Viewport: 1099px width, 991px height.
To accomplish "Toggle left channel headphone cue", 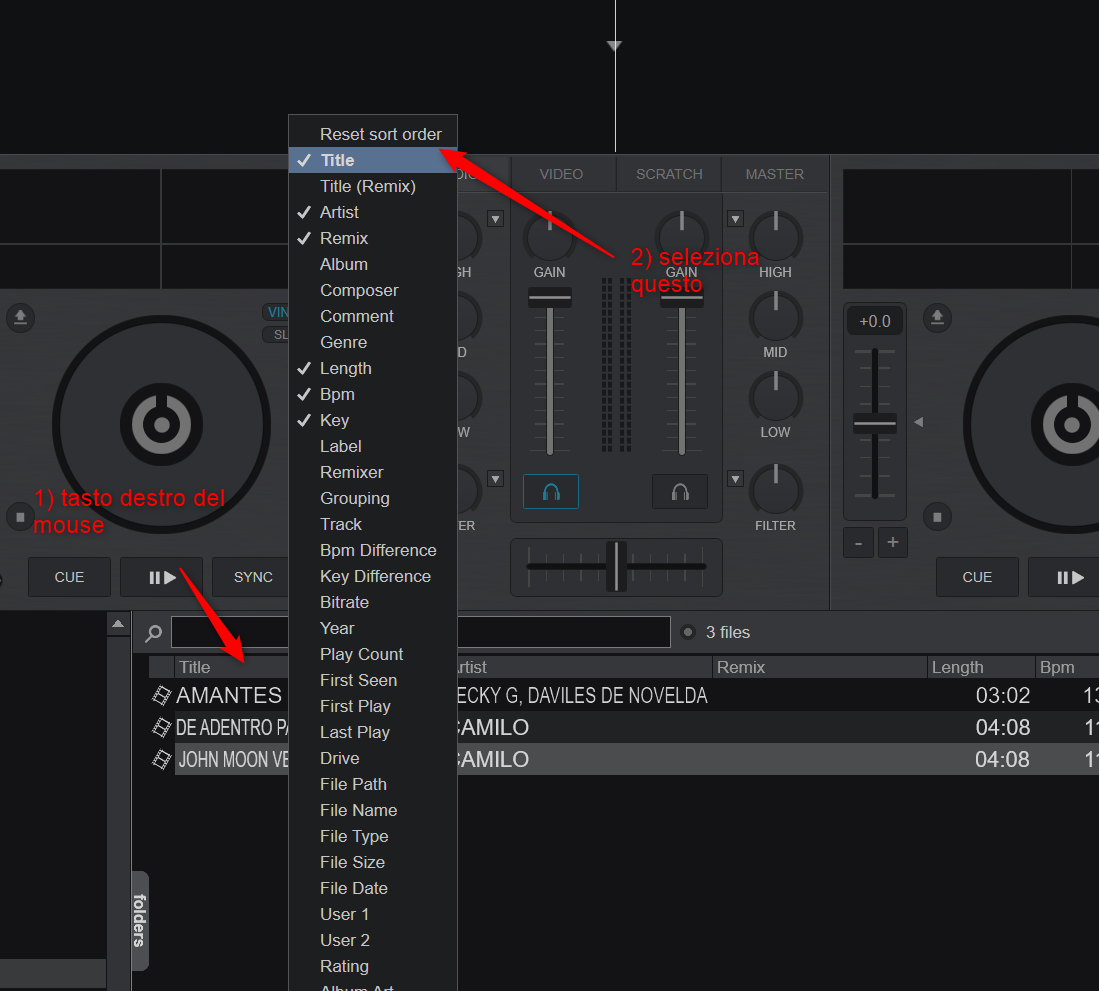I will click(x=551, y=491).
